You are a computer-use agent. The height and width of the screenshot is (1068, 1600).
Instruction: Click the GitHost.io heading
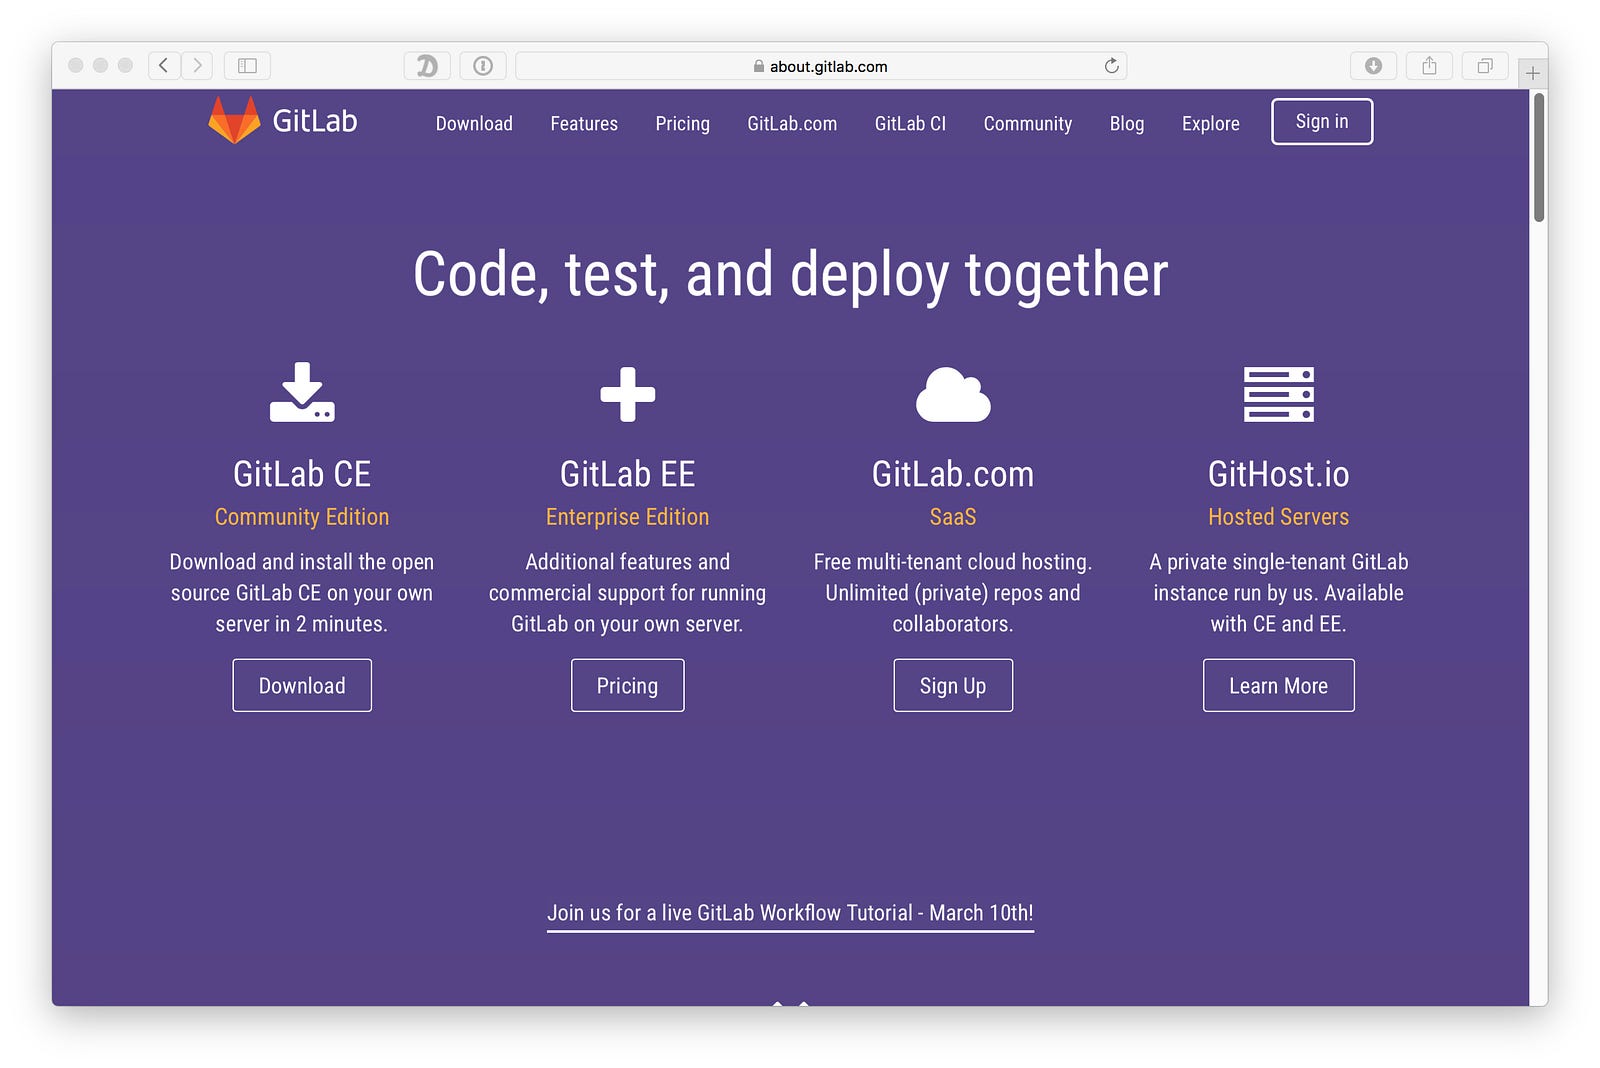(x=1279, y=474)
